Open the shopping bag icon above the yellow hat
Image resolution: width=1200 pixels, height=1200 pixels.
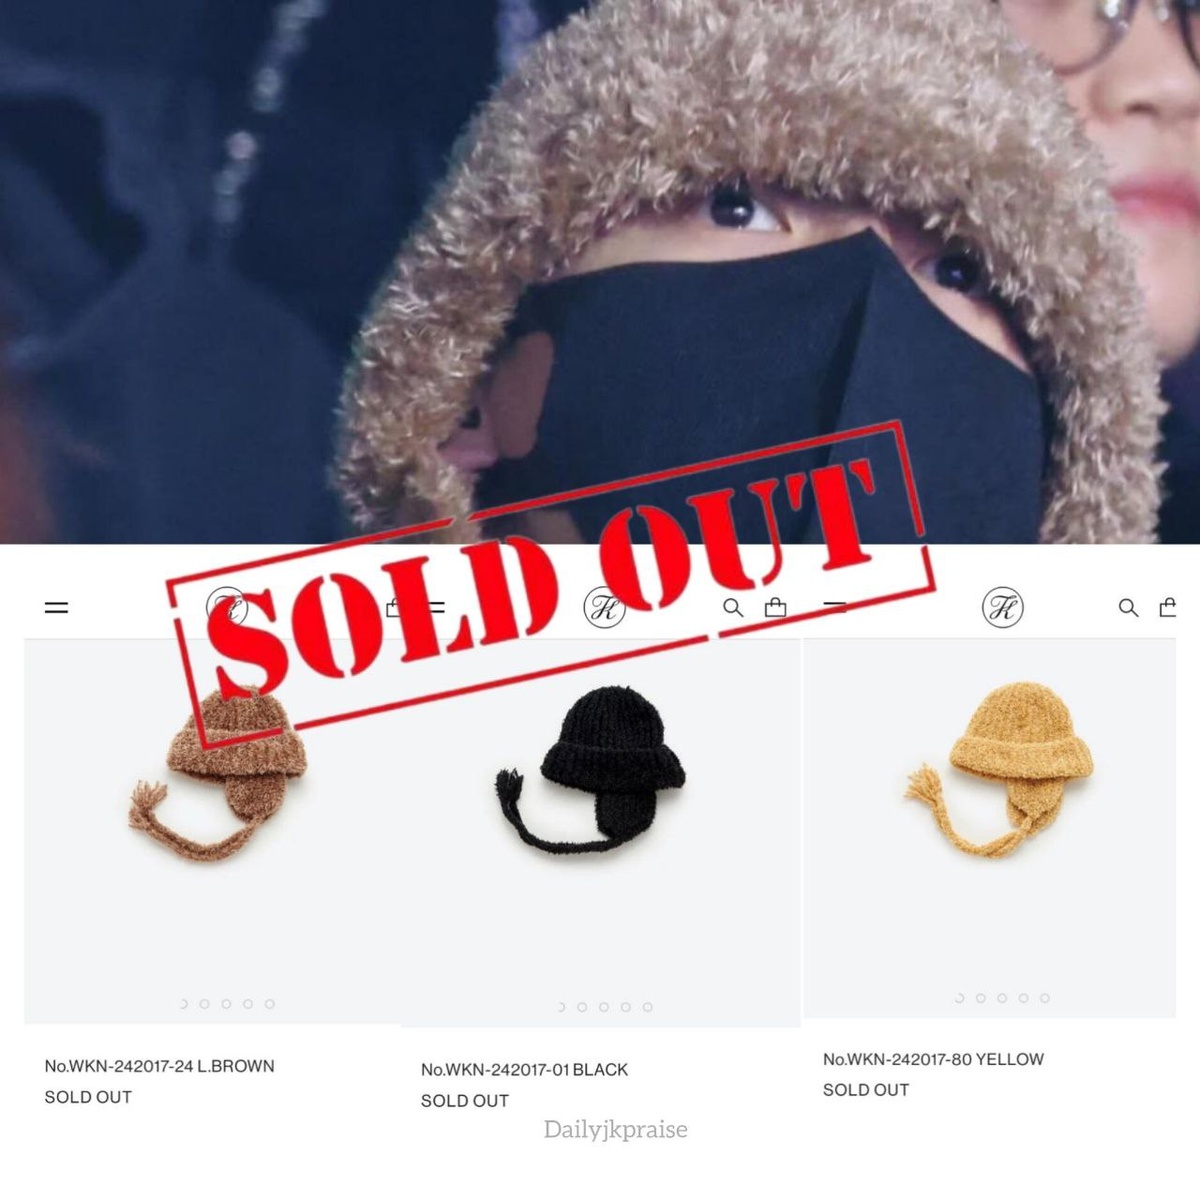(x=1167, y=607)
